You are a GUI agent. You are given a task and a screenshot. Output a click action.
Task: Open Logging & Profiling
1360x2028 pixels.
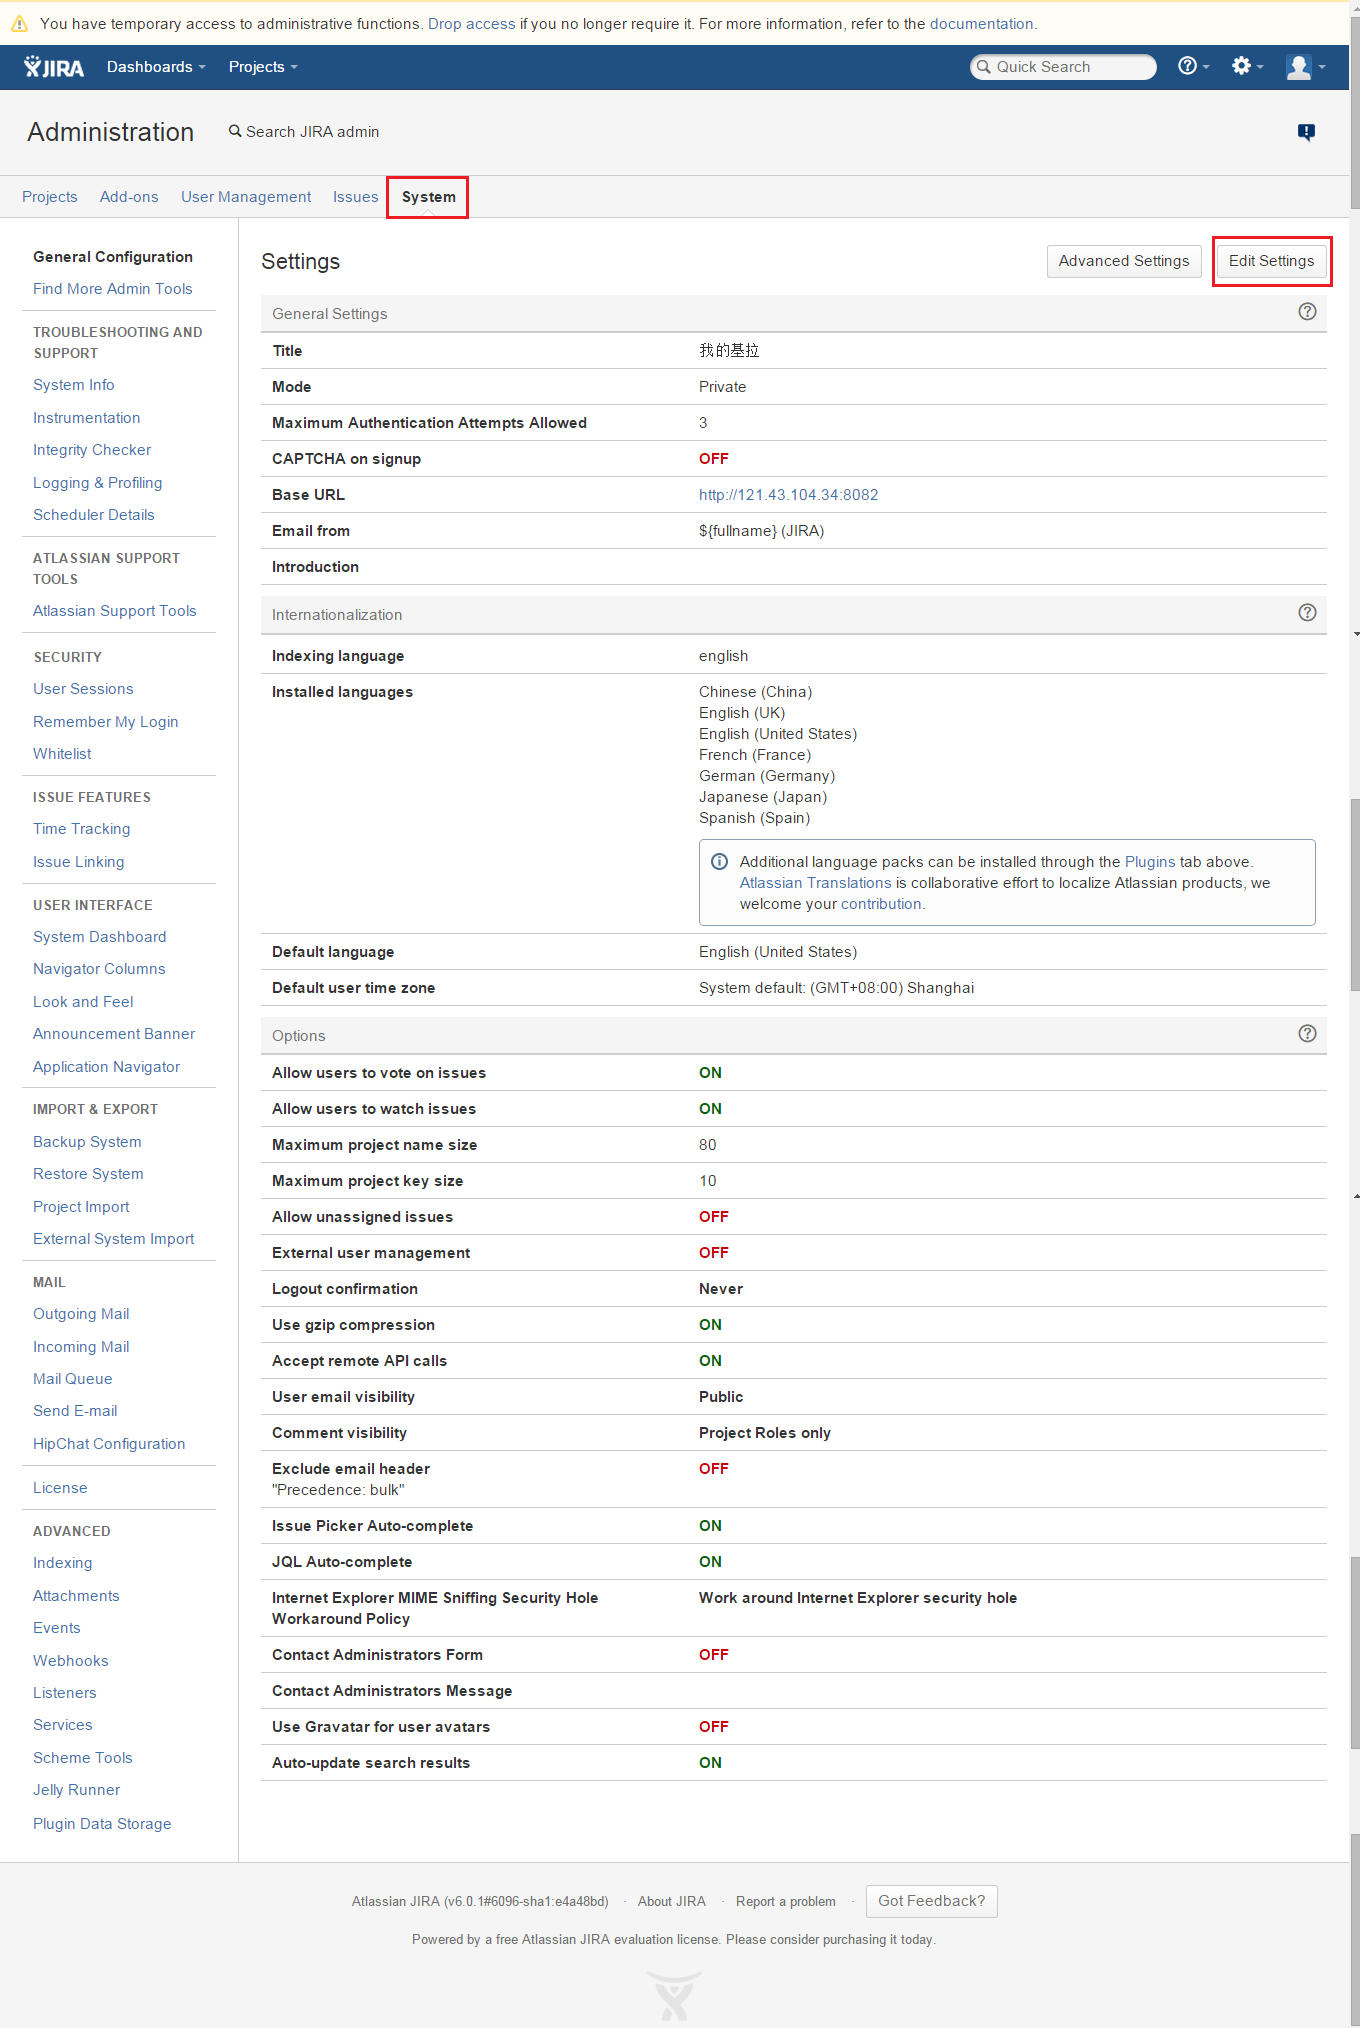point(98,483)
